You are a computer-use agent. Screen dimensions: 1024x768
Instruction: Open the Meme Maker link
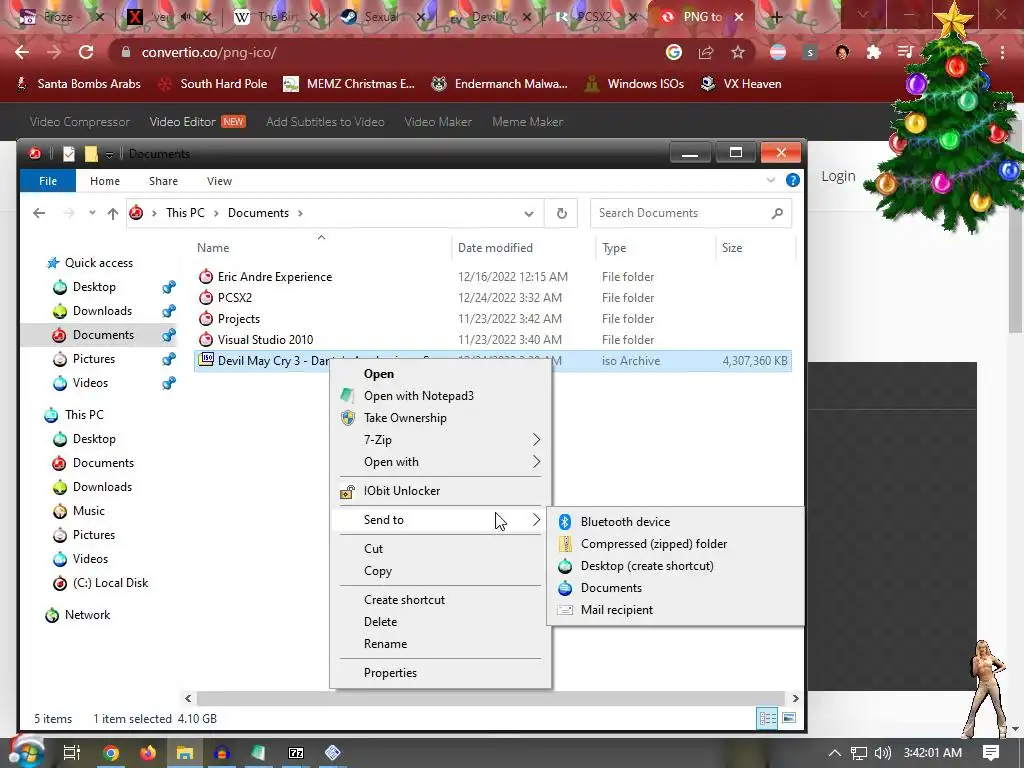pos(527,122)
